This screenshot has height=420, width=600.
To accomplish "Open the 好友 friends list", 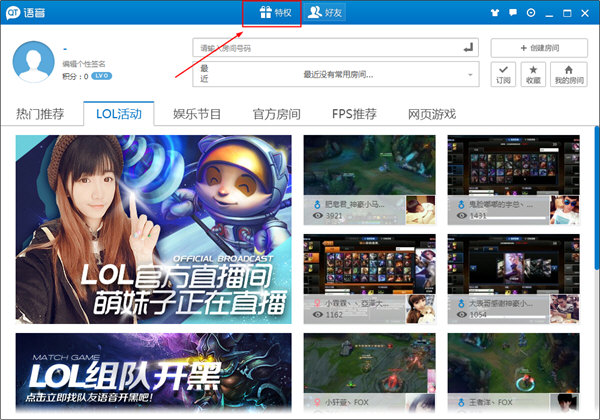I will pyautogui.click(x=327, y=13).
